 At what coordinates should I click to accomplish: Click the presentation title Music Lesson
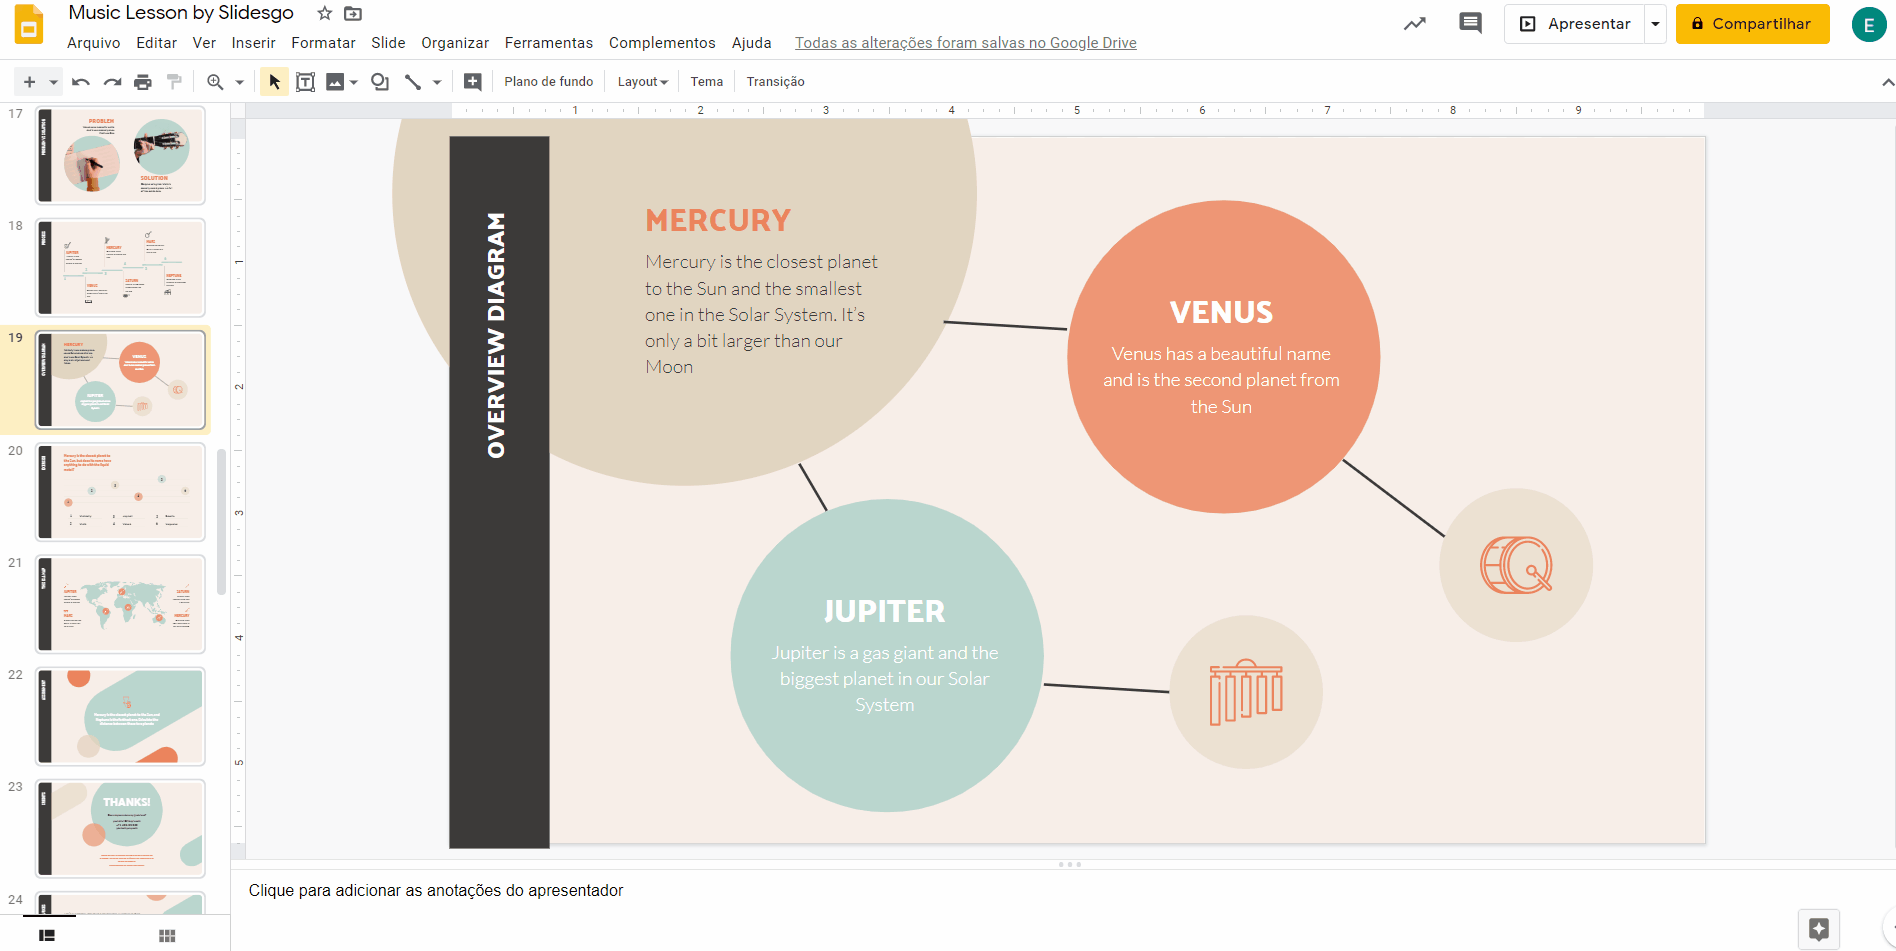(181, 13)
